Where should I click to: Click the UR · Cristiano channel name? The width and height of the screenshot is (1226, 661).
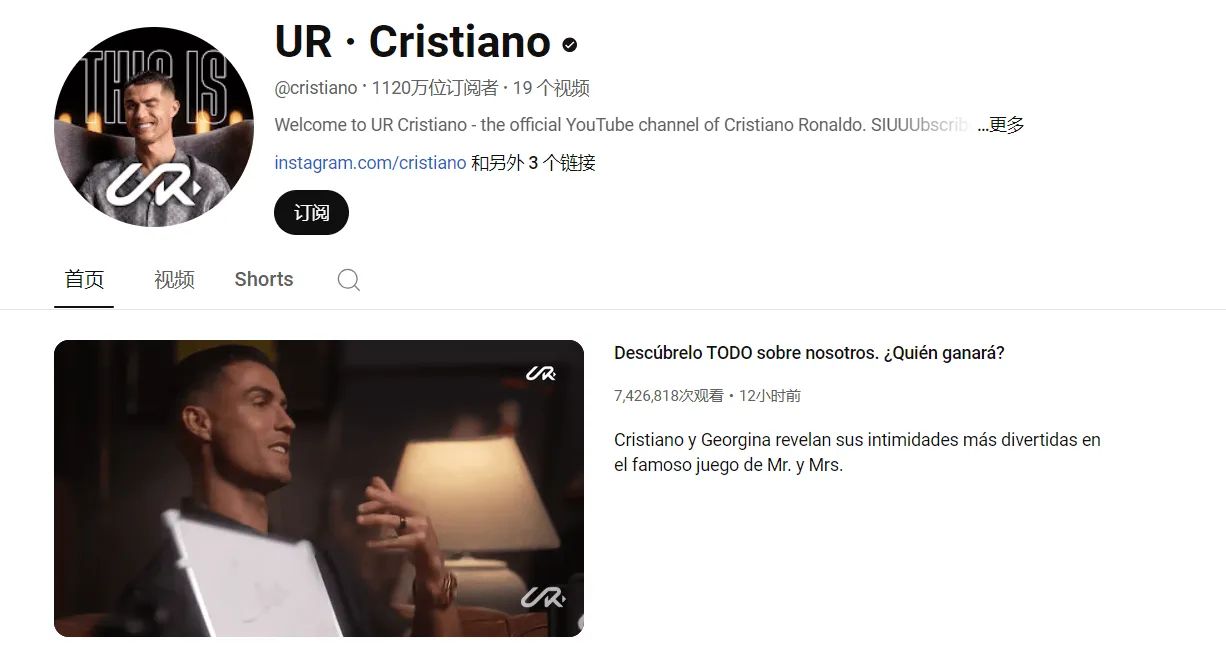point(413,42)
